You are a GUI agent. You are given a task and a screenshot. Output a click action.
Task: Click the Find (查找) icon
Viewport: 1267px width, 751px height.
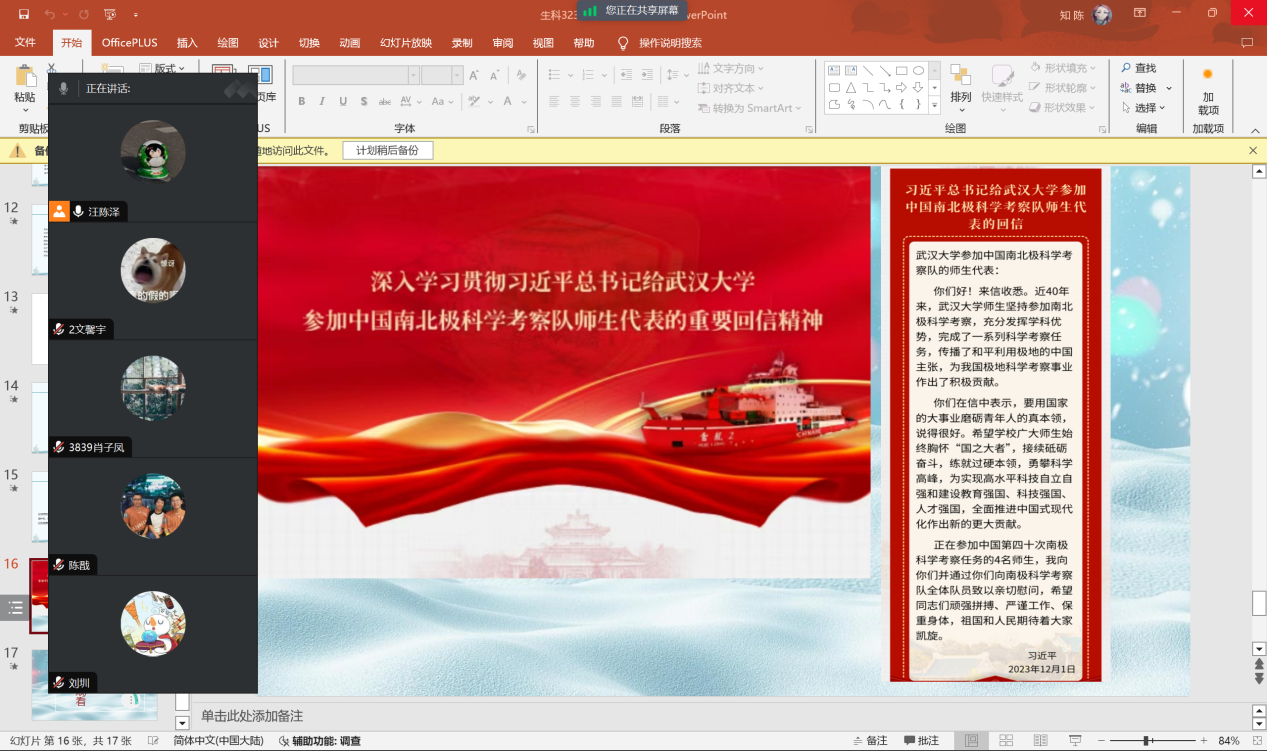point(1137,68)
